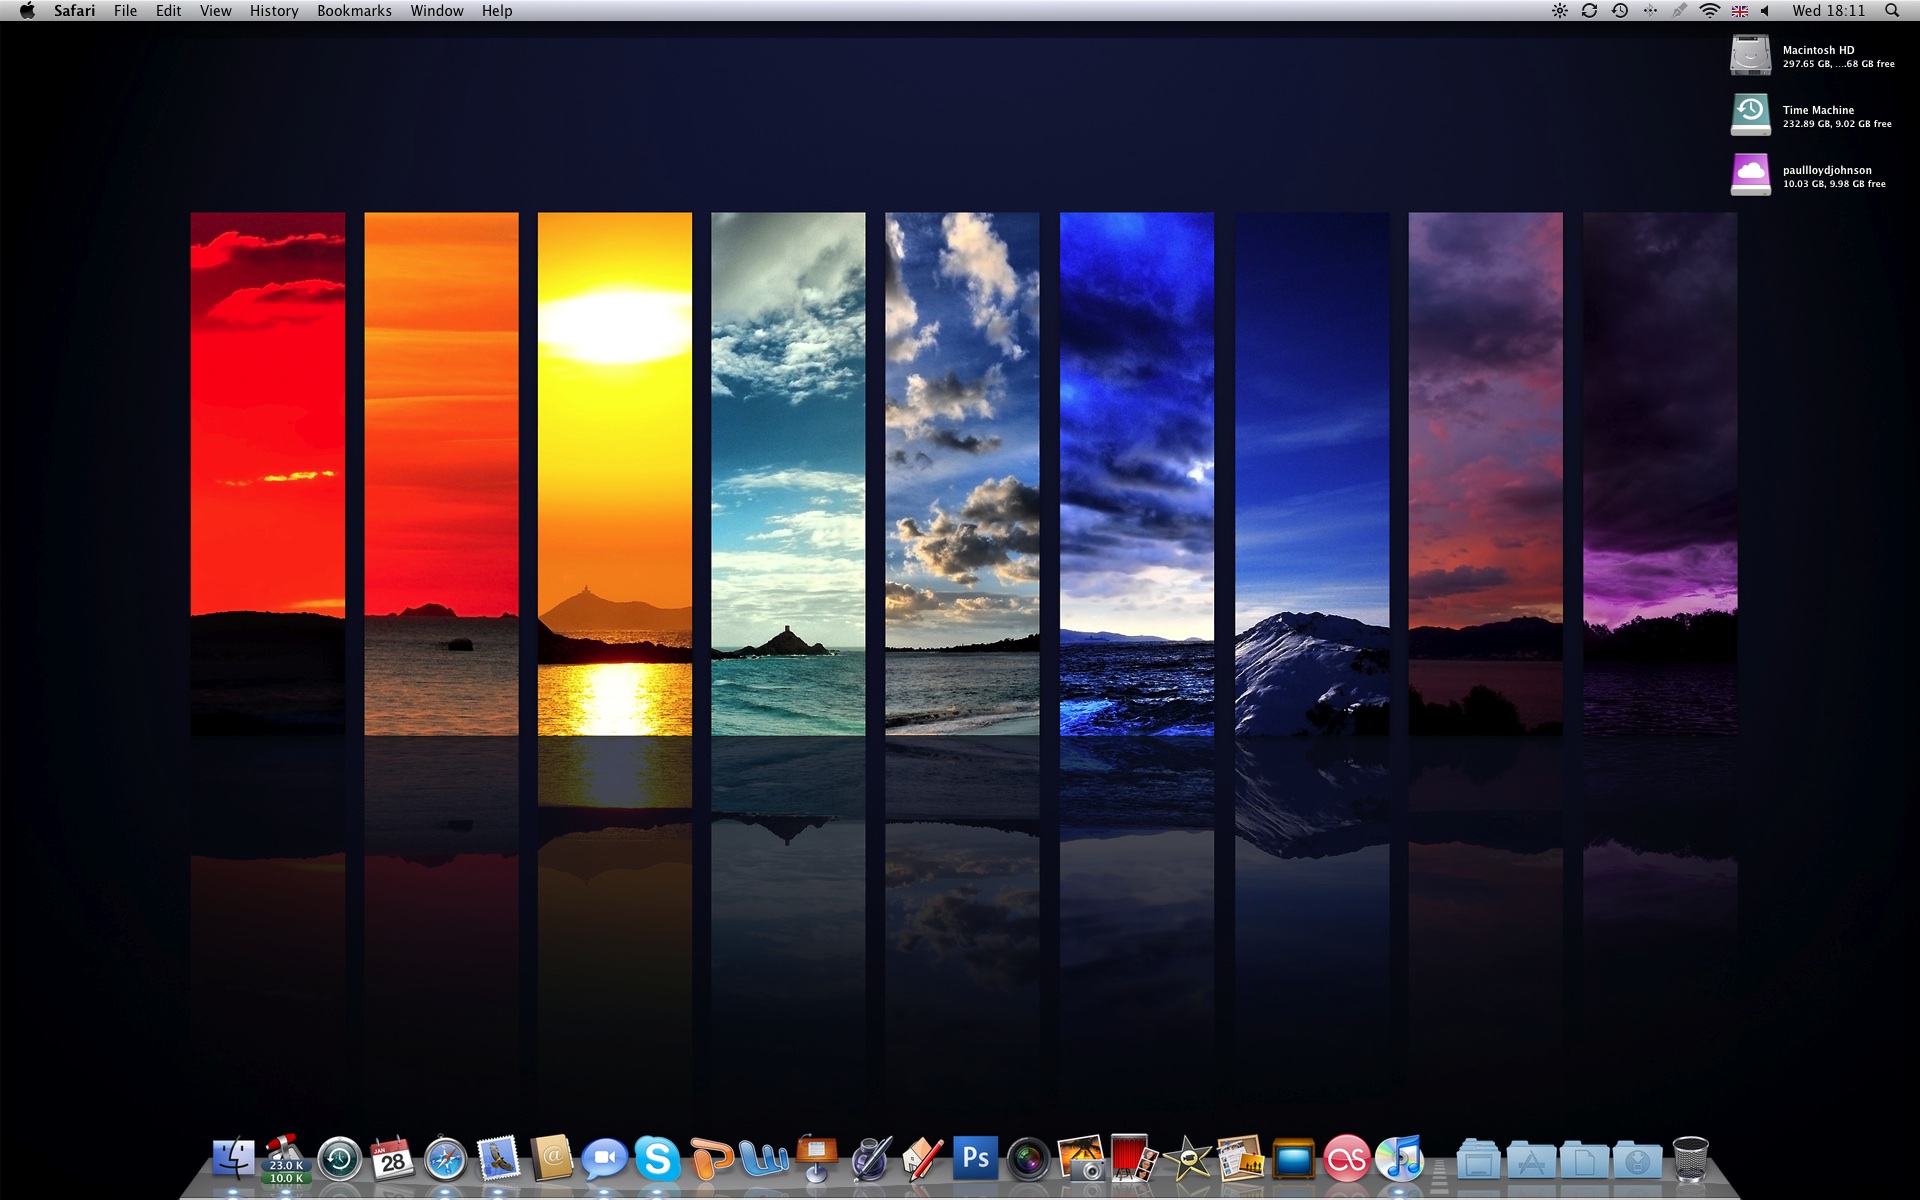1920x1200 pixels.
Task: Click the ink pen menu bar icon
Action: [1680, 11]
